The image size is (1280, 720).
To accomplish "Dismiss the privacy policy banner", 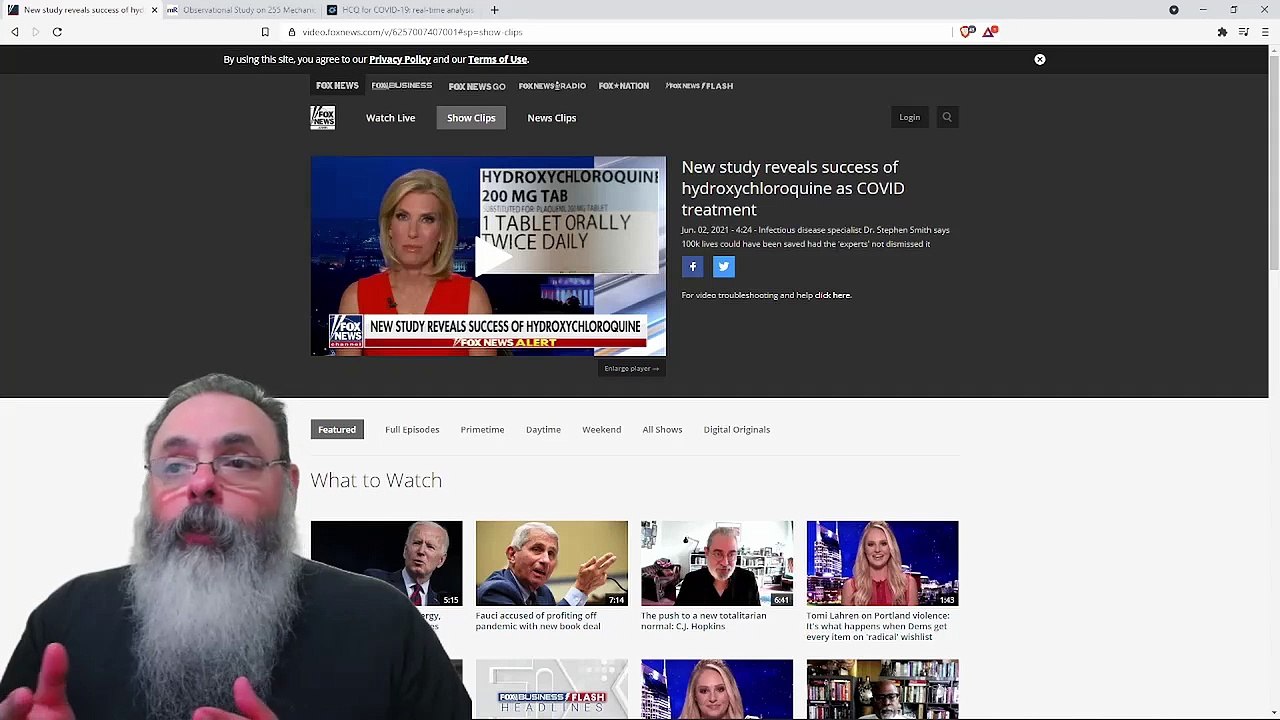I will point(1040,60).
